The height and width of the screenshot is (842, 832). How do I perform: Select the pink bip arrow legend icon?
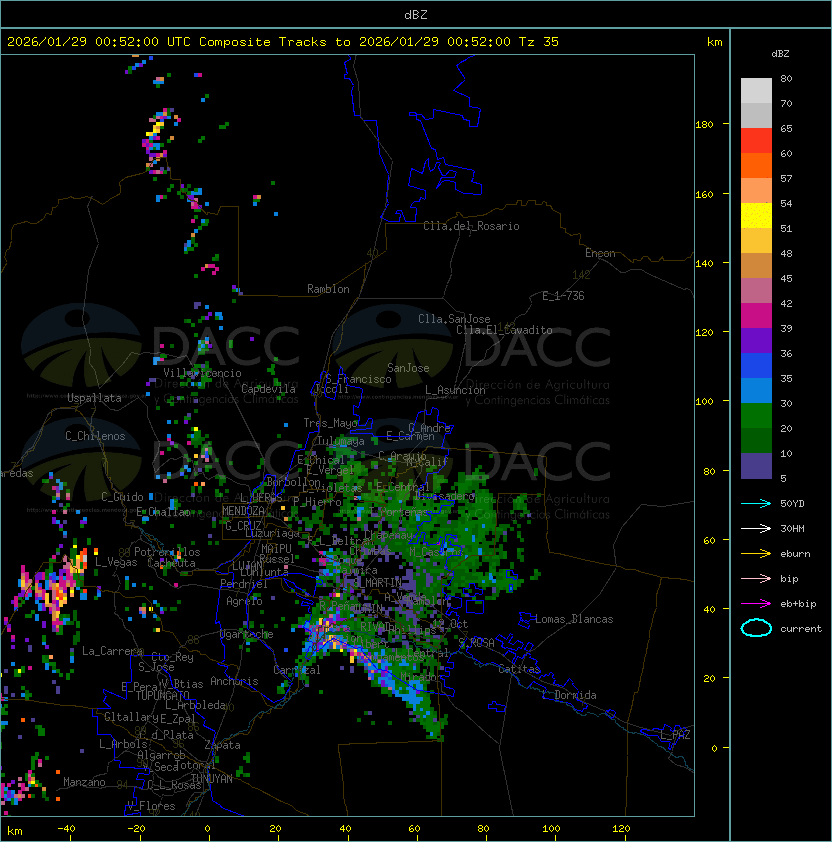tap(756, 578)
